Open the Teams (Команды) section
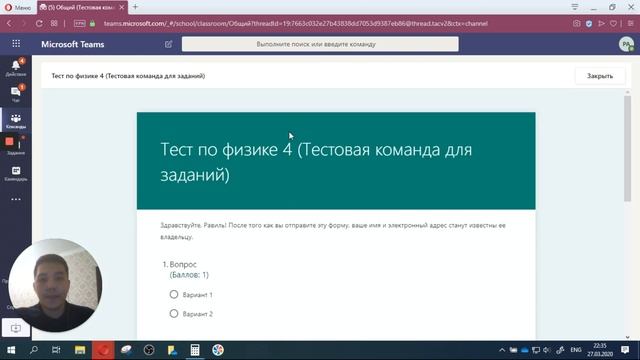This screenshot has width=640, height=360. click(x=16, y=120)
